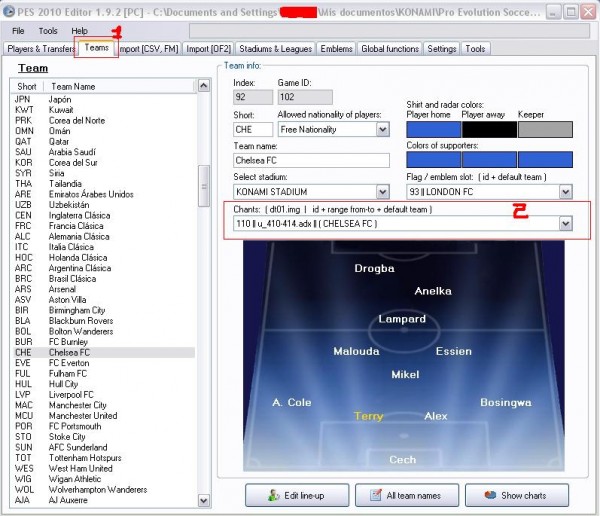
Task: Select Emiratos Árabes Unidos team row
Action: tap(104, 194)
